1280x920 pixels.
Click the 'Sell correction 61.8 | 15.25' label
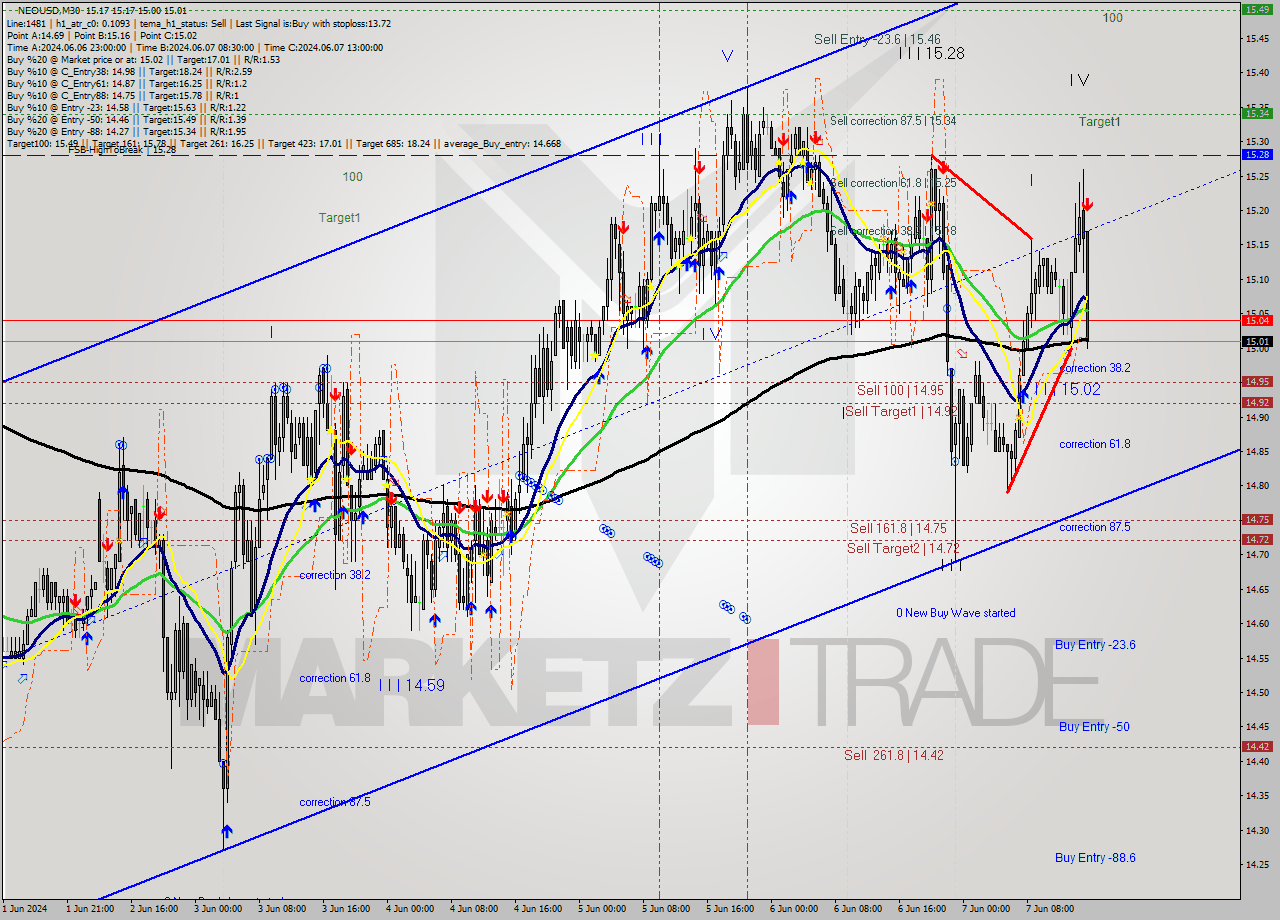pos(892,183)
